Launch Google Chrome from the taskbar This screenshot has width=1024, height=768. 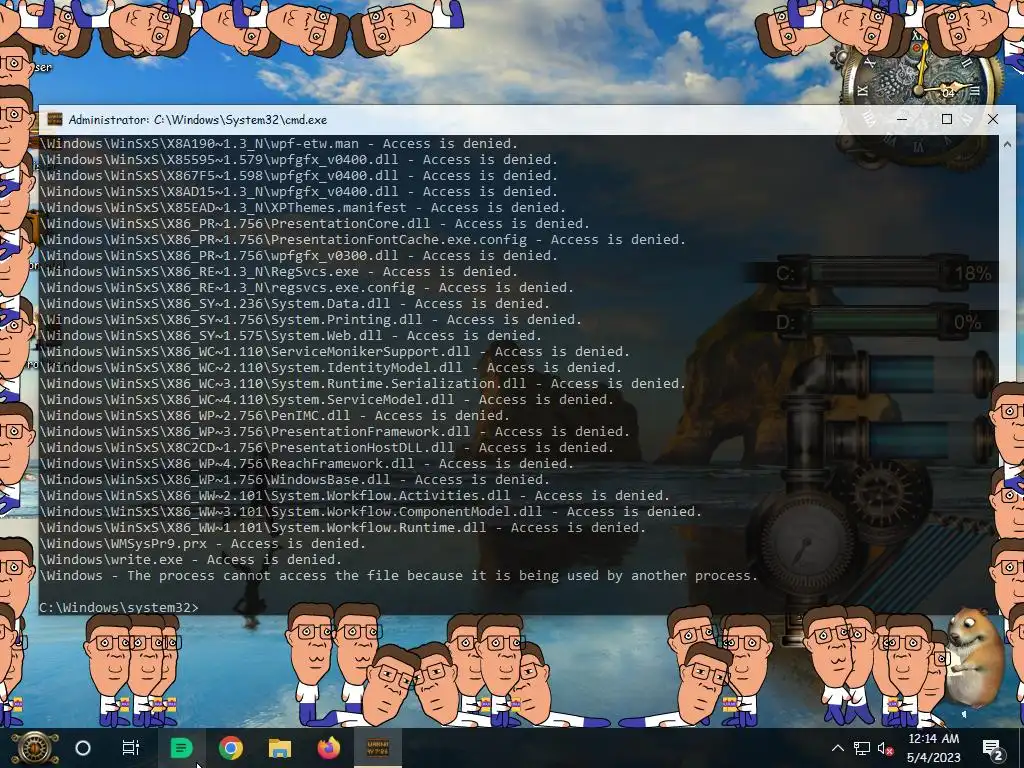pos(231,748)
